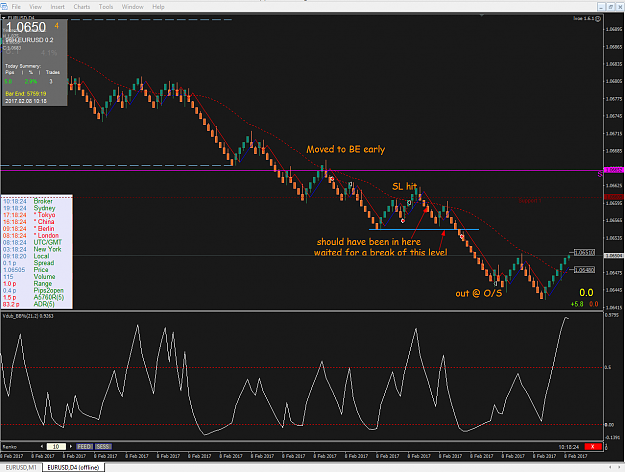Click the 'Today Summary:' heading
Viewport: 625px width, 472px height.
(23, 66)
